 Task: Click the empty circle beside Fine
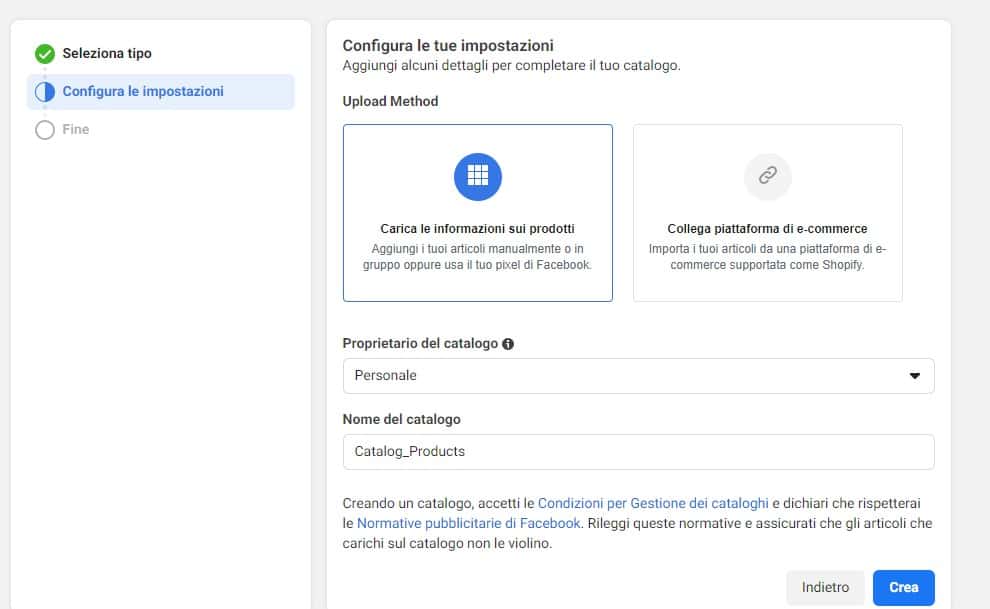45,130
